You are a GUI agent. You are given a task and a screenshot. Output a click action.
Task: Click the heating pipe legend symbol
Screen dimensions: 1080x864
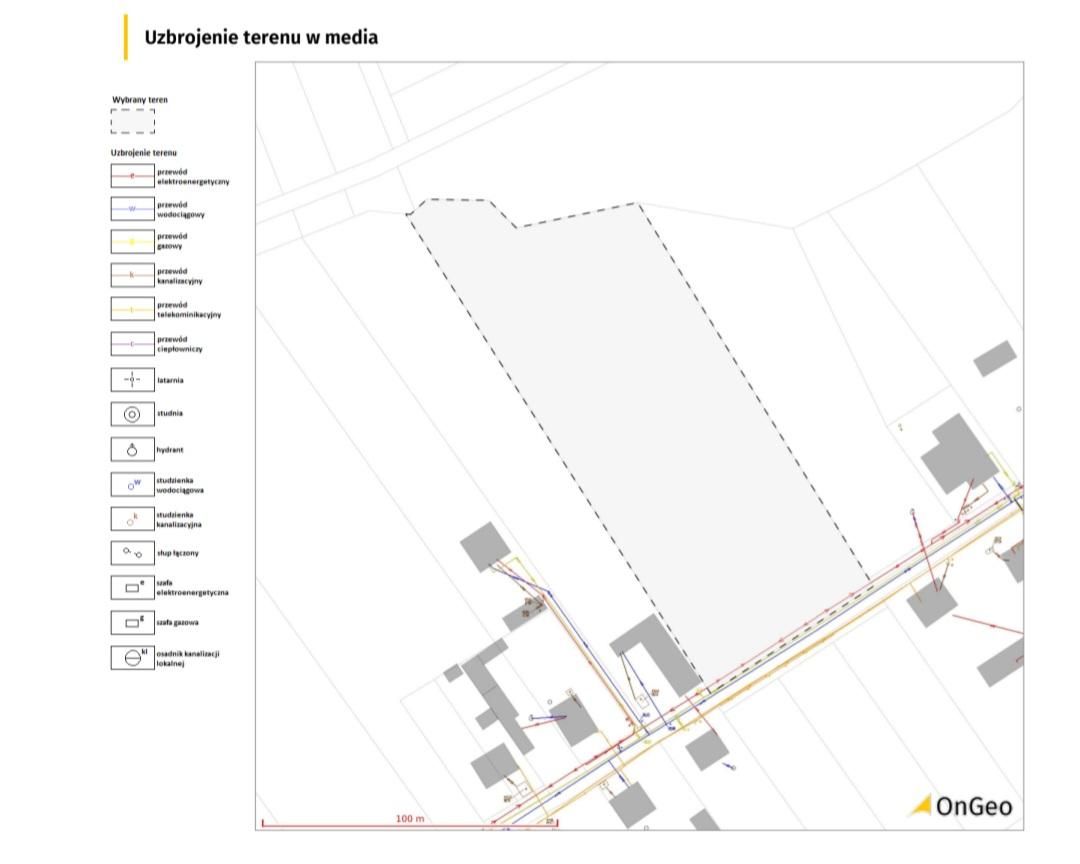point(132,344)
